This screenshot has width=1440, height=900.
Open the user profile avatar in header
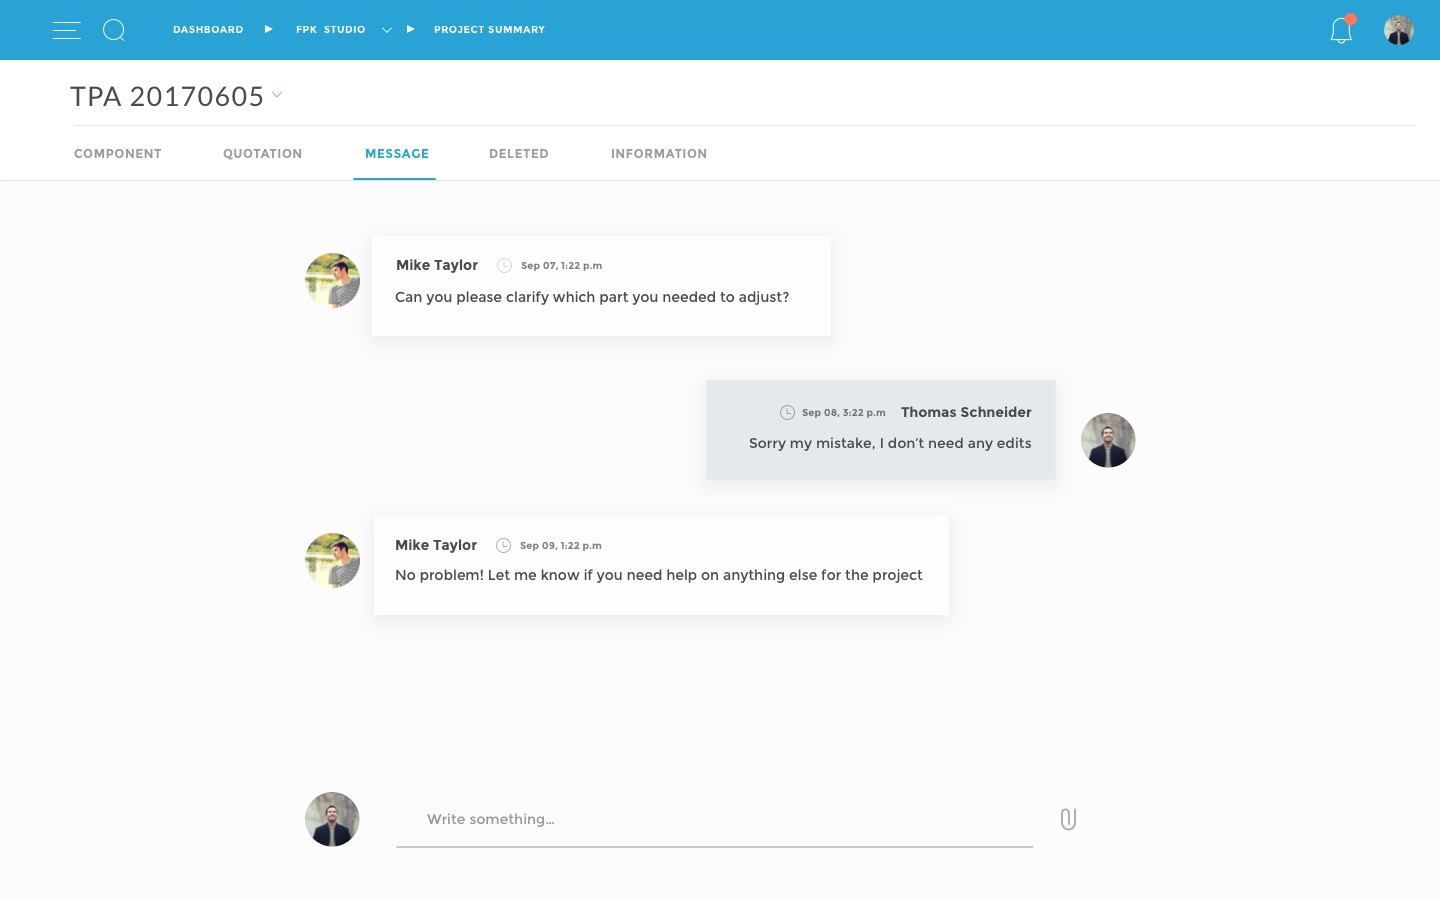(x=1399, y=30)
